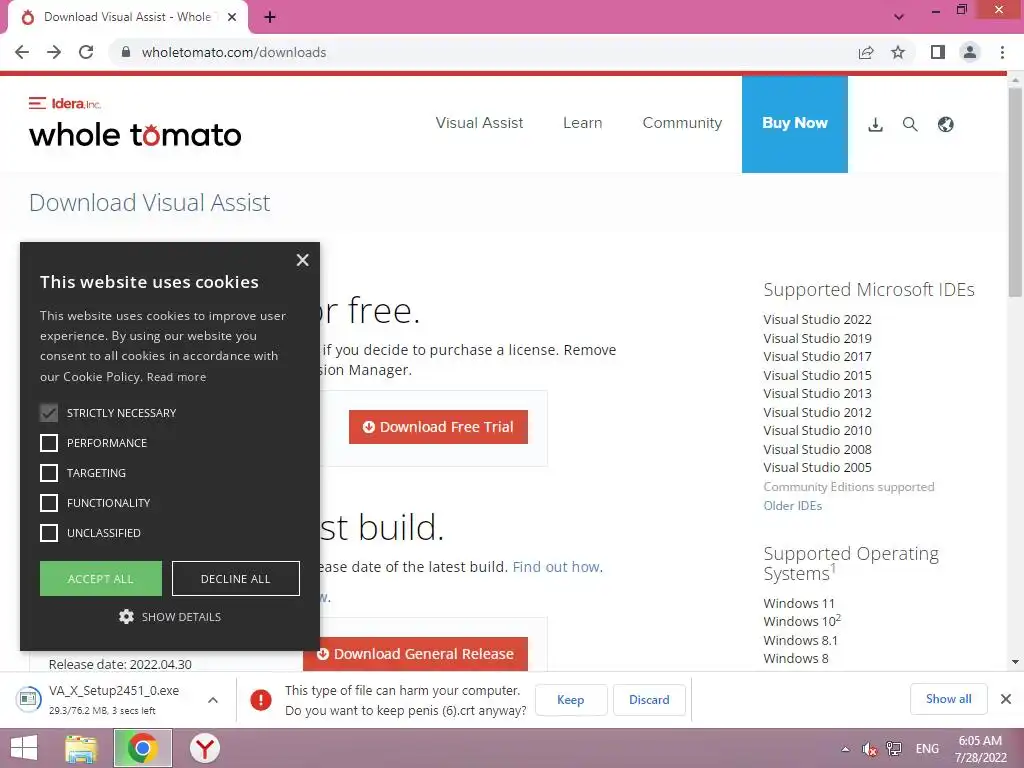Open the Windows Start menu
Viewport: 1024px width, 768px height.
[x=24, y=748]
